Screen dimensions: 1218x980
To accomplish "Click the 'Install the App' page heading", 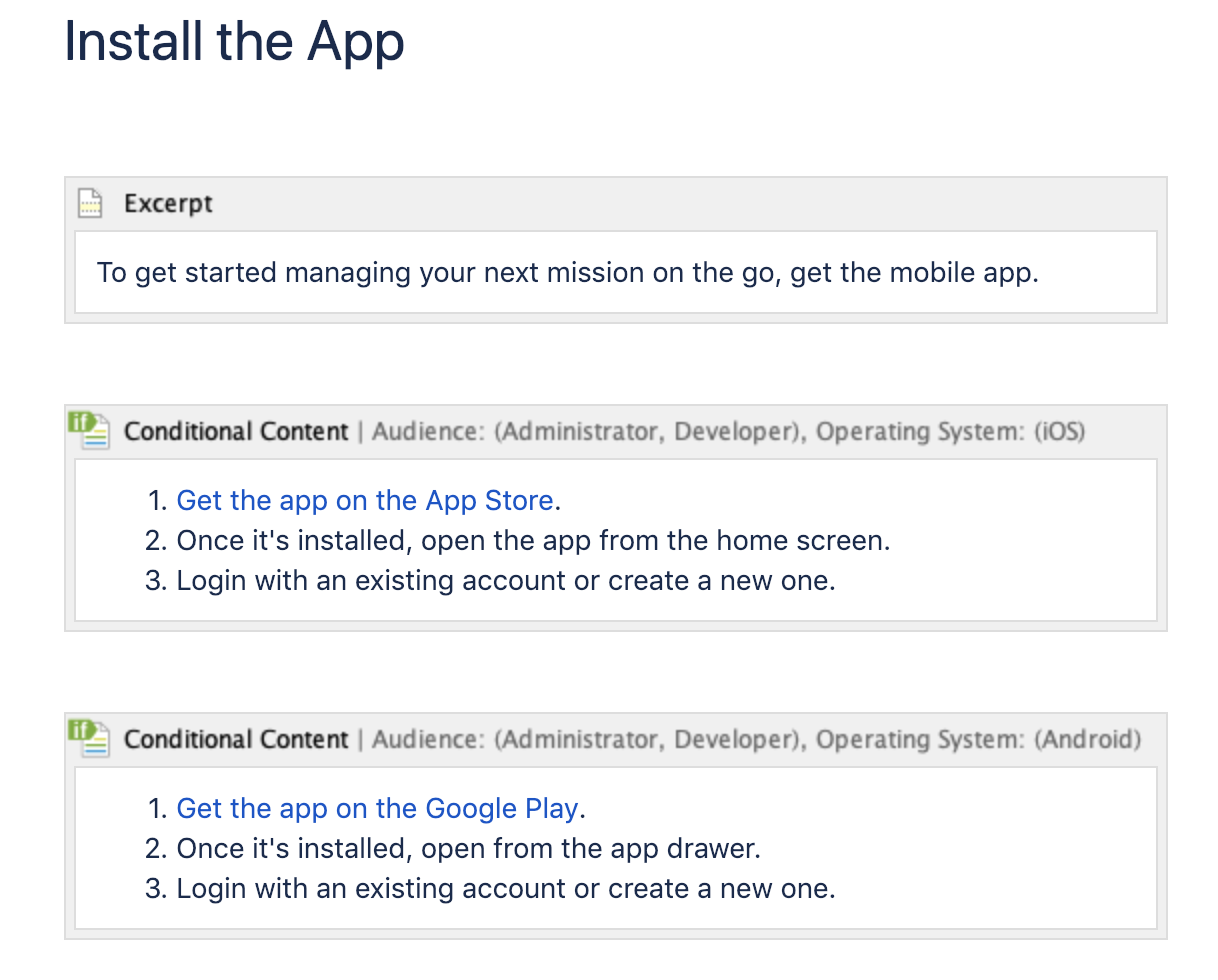I will click(234, 43).
